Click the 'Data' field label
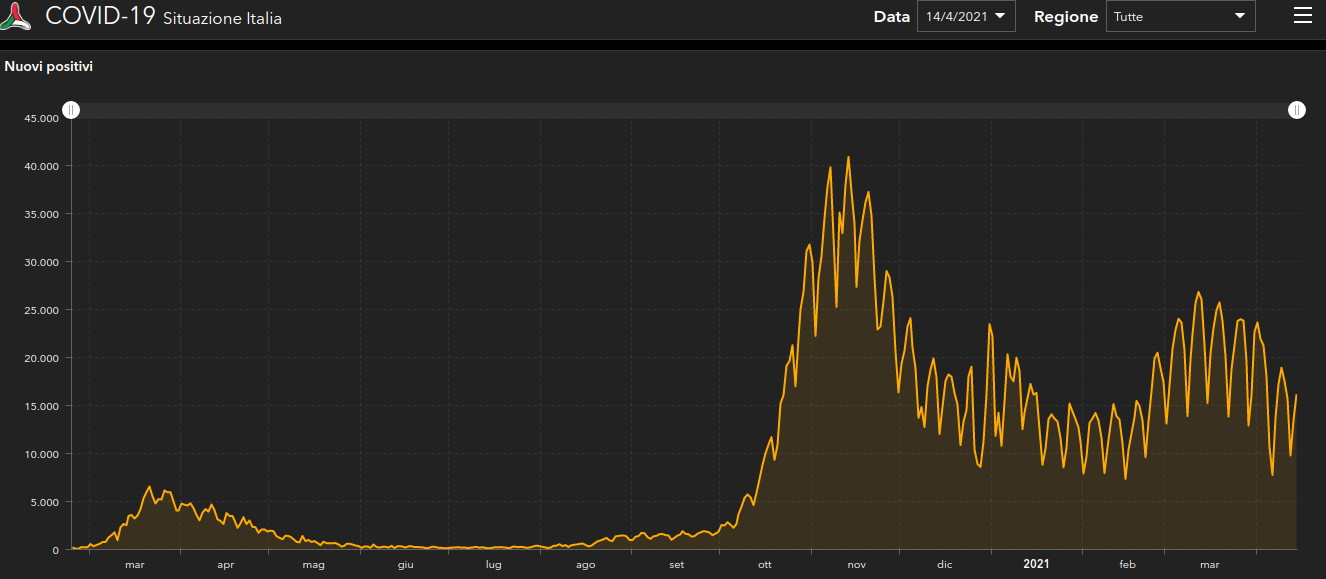Viewport: 1326px width, 579px height. coord(891,17)
